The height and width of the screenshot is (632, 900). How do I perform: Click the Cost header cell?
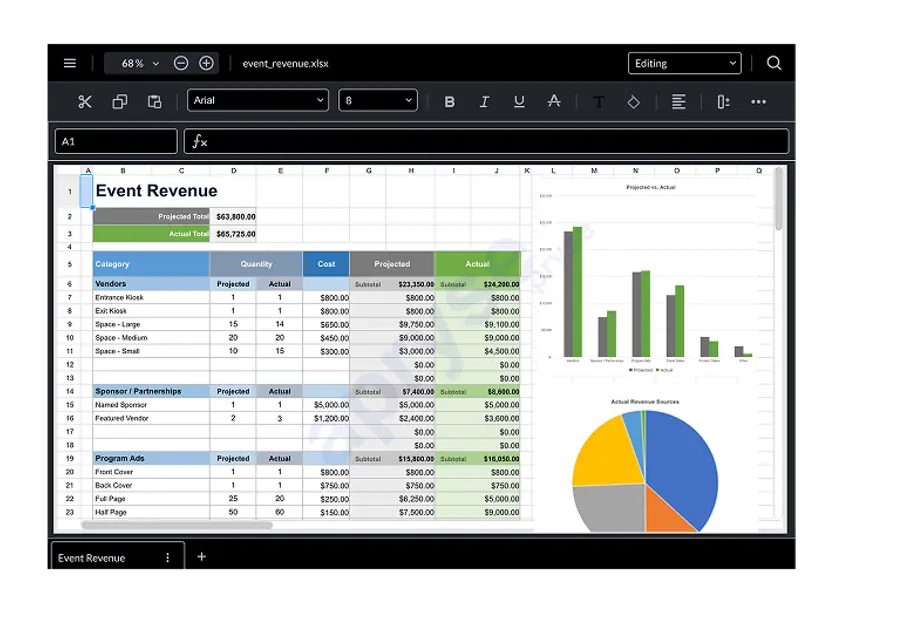[326, 264]
